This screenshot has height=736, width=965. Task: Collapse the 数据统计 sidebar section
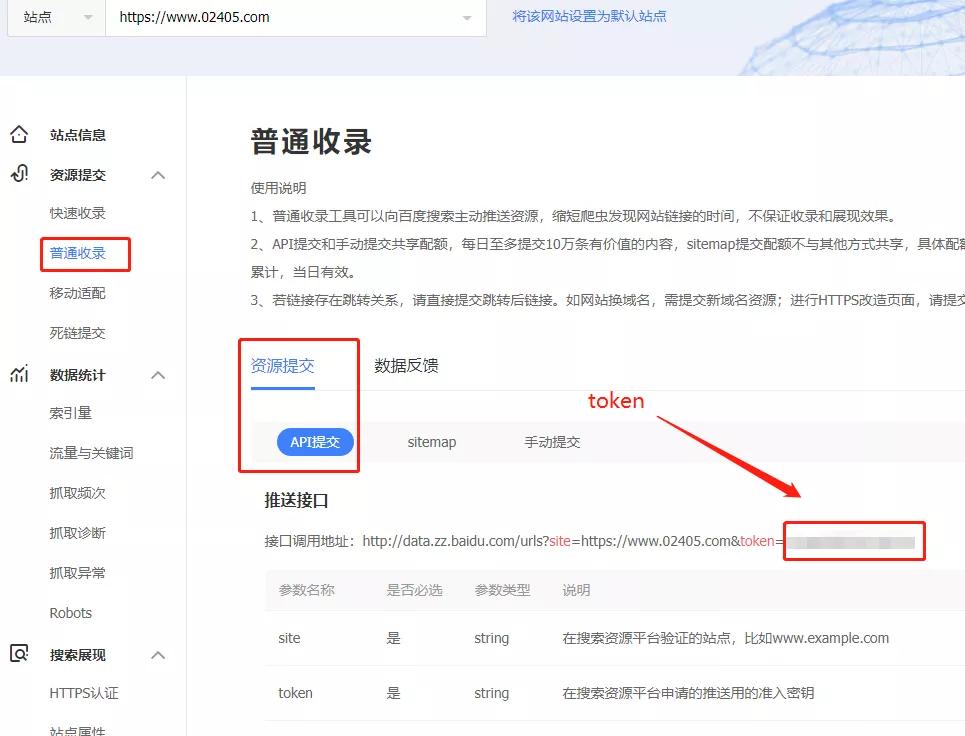point(158,375)
